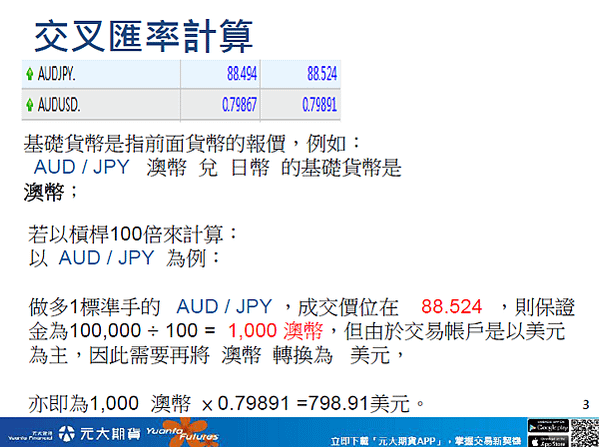
Task: Click the Yuanta Financial small logo text
Action: 31,436
